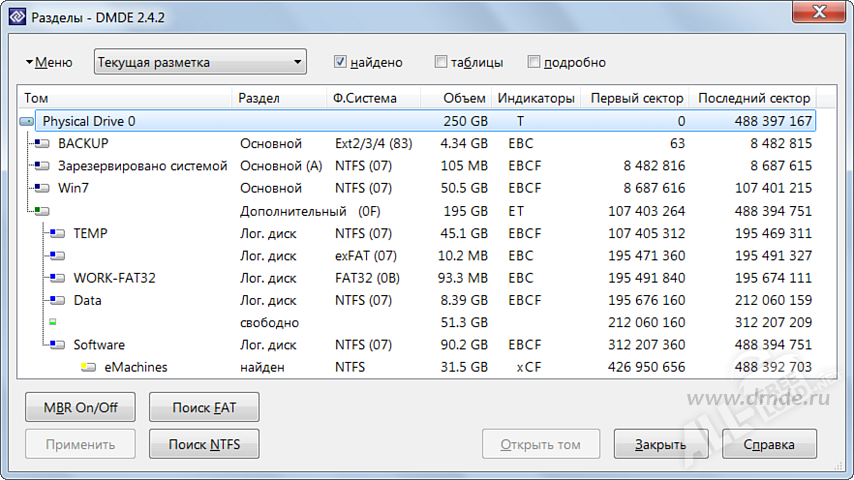854x480 pixels.
Task: Click the BACKUP partition icon
Action: [x=42, y=143]
